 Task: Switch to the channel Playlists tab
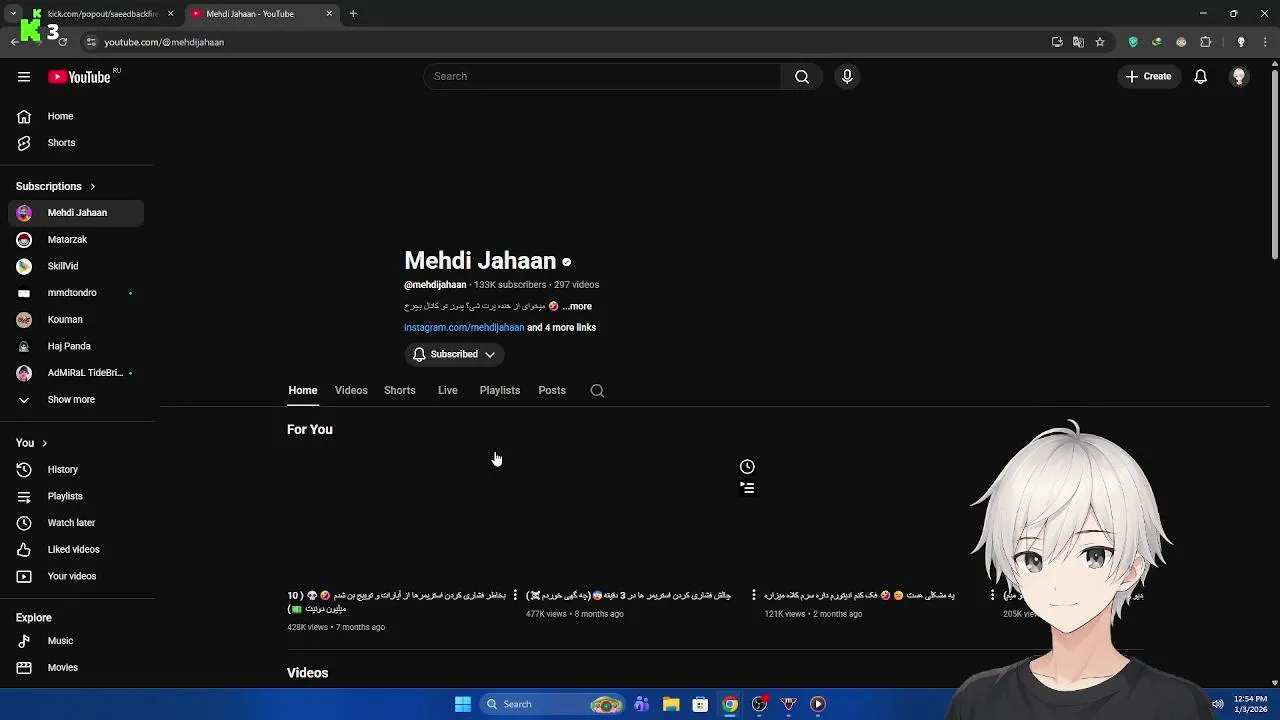pyautogui.click(x=500, y=391)
